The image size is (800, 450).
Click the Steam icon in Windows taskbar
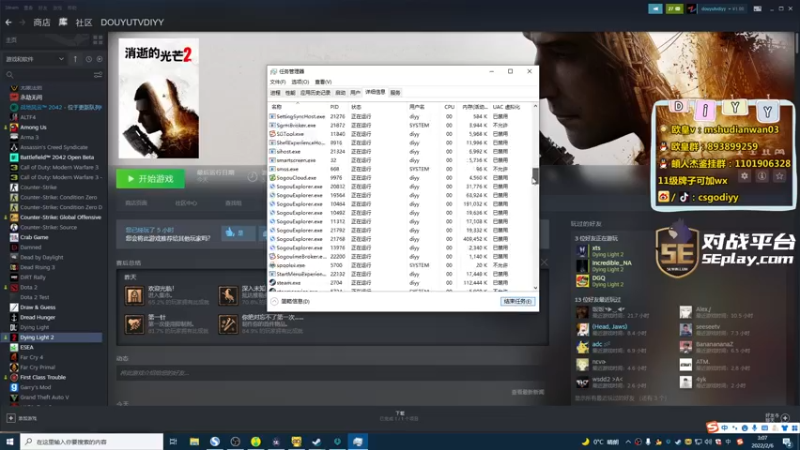click(316, 441)
